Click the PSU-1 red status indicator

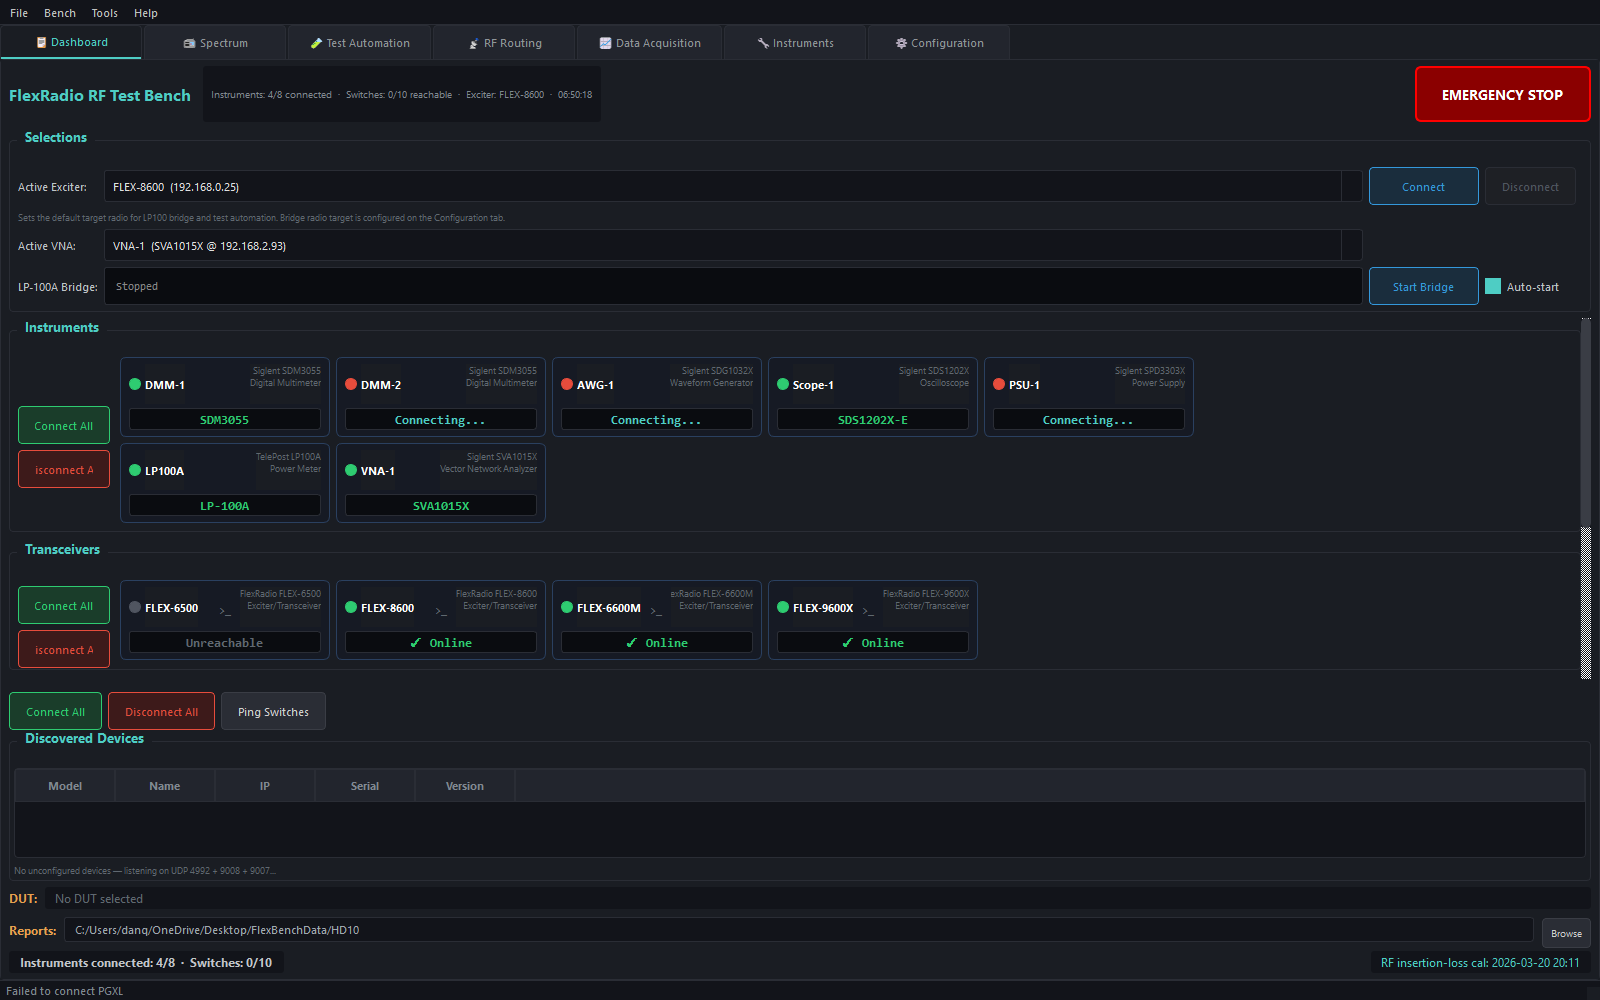(x=999, y=384)
